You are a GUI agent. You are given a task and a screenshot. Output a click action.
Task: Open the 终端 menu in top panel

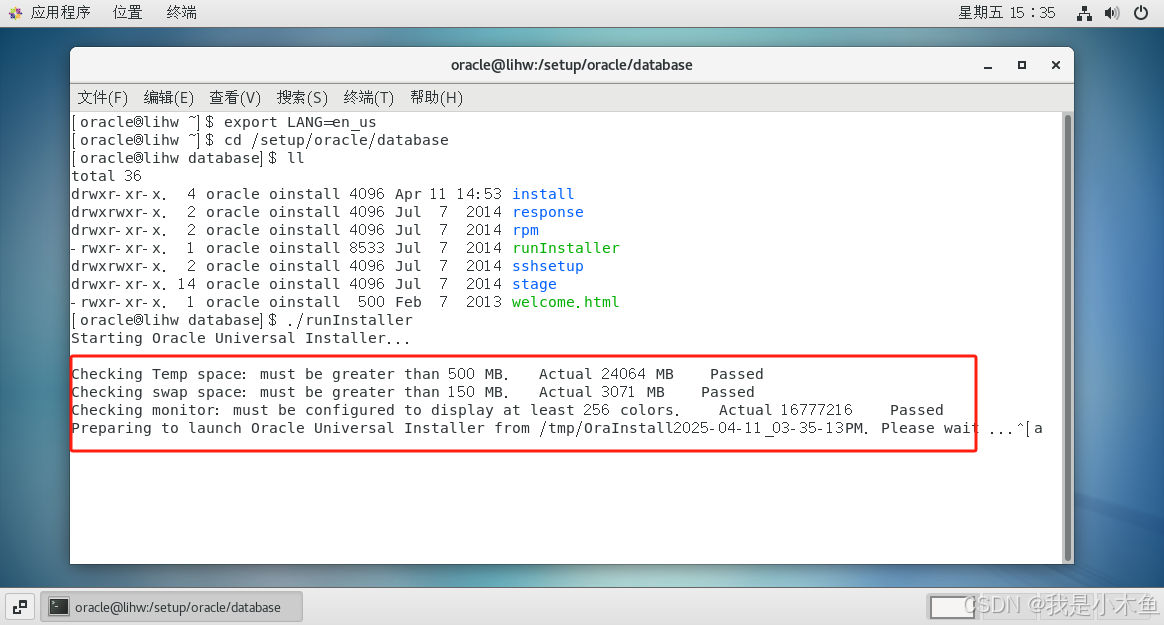point(181,13)
